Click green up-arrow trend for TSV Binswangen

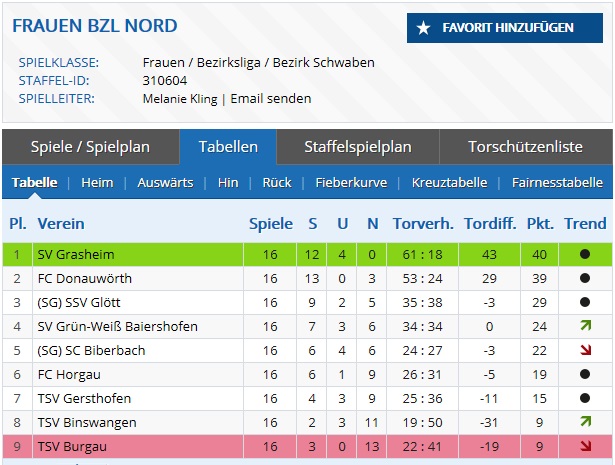[x=585, y=422]
